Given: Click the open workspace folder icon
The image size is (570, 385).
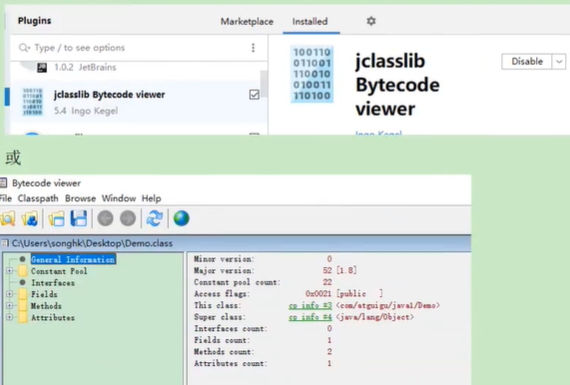Looking at the screenshot, I should coord(56,219).
